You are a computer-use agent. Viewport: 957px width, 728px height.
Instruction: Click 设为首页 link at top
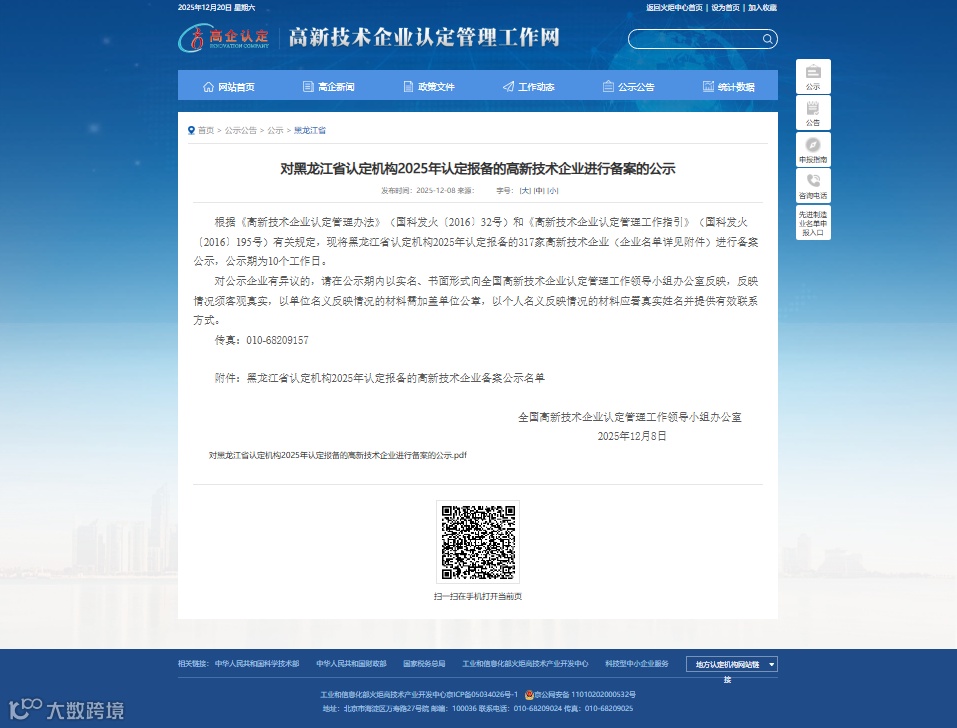pos(726,8)
